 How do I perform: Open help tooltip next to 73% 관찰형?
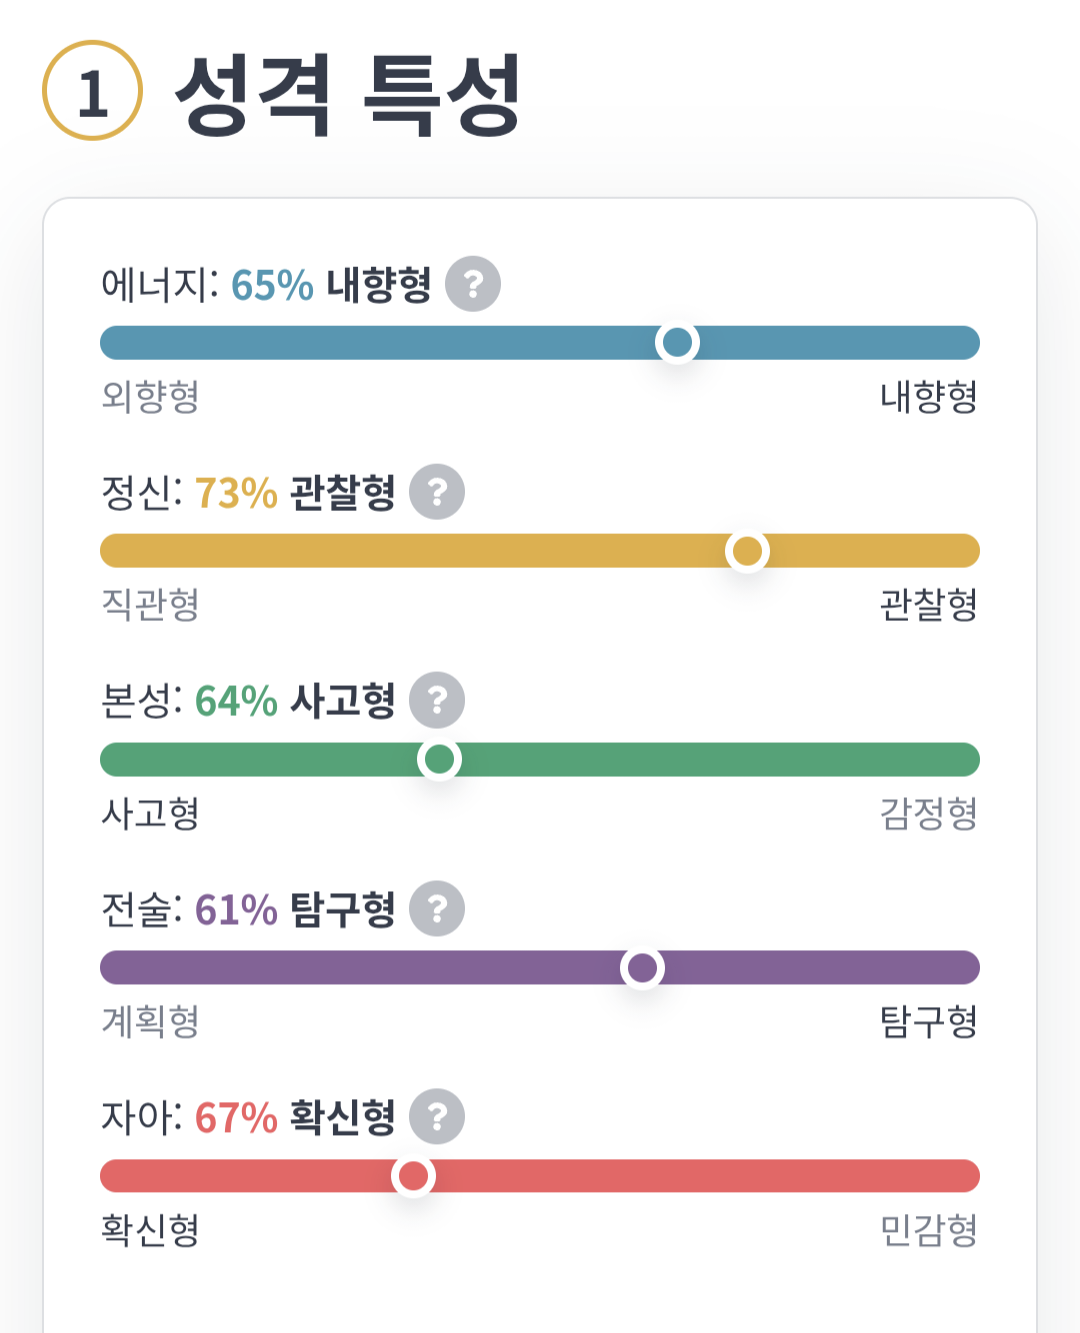[437, 492]
